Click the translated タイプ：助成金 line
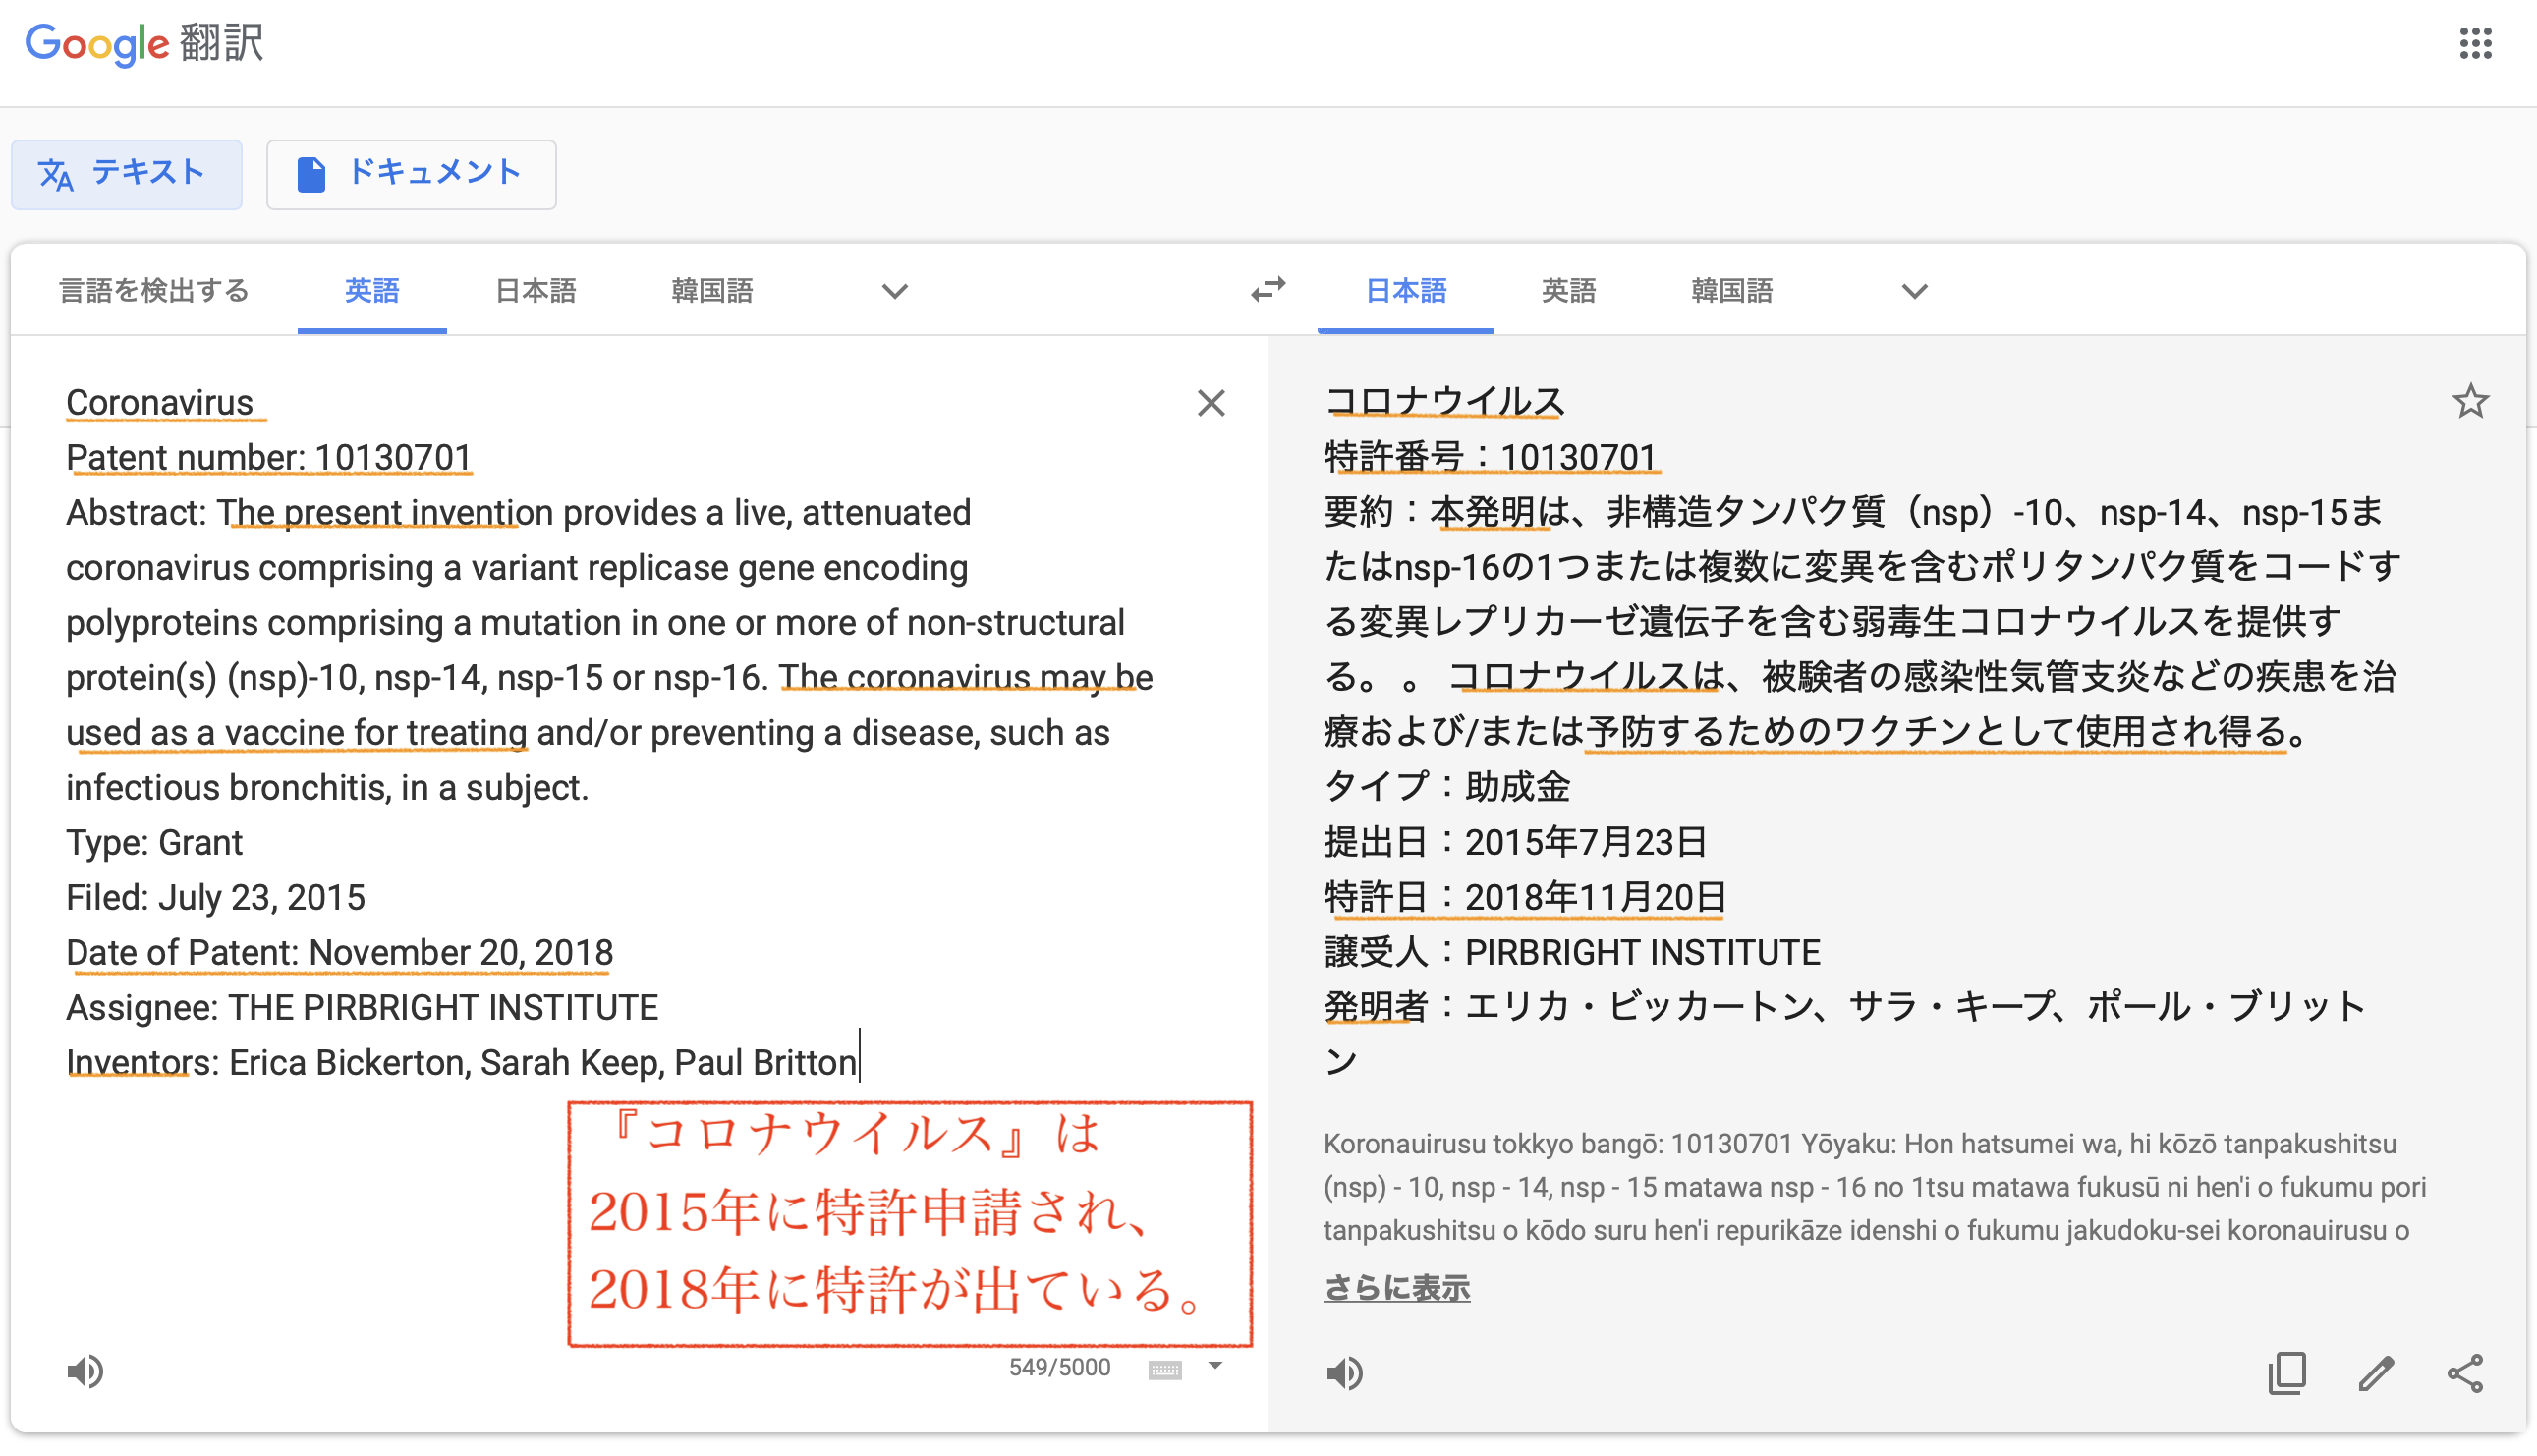Image resolution: width=2537 pixels, height=1456 pixels. click(x=1446, y=787)
